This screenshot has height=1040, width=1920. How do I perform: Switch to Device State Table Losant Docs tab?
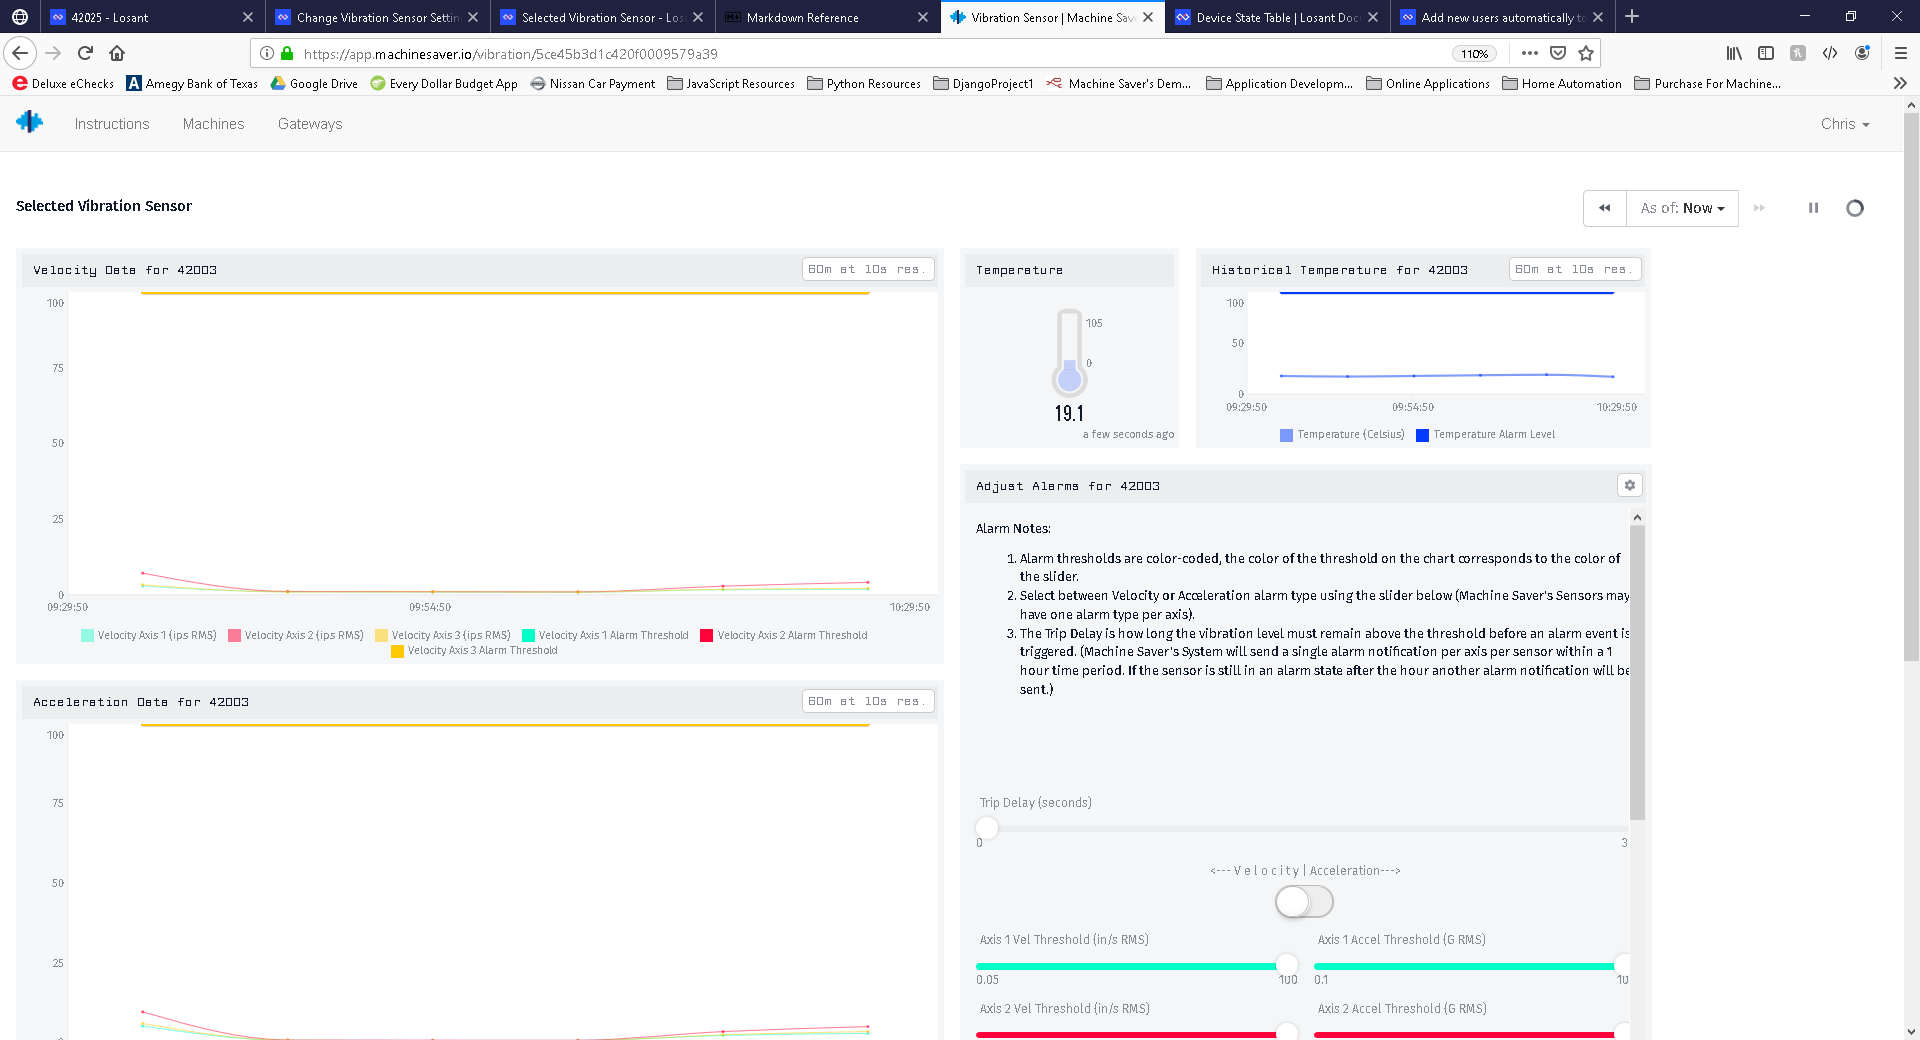(x=1277, y=17)
